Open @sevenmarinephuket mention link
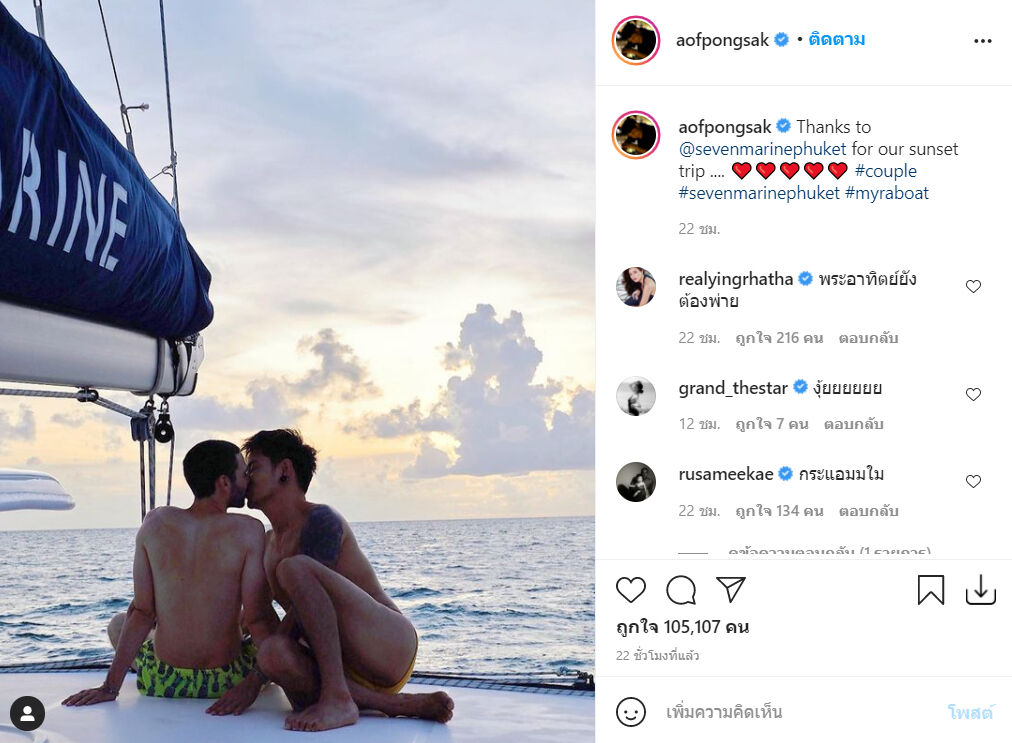Image resolution: width=1012 pixels, height=743 pixels. pos(762,149)
